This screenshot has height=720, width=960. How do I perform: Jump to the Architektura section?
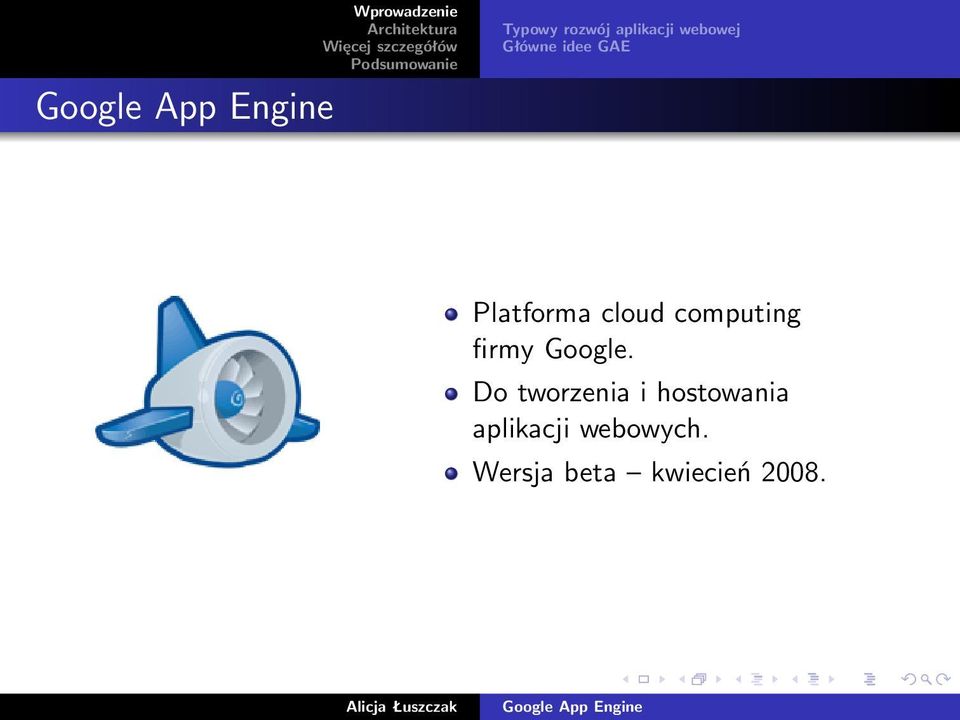pos(412,29)
